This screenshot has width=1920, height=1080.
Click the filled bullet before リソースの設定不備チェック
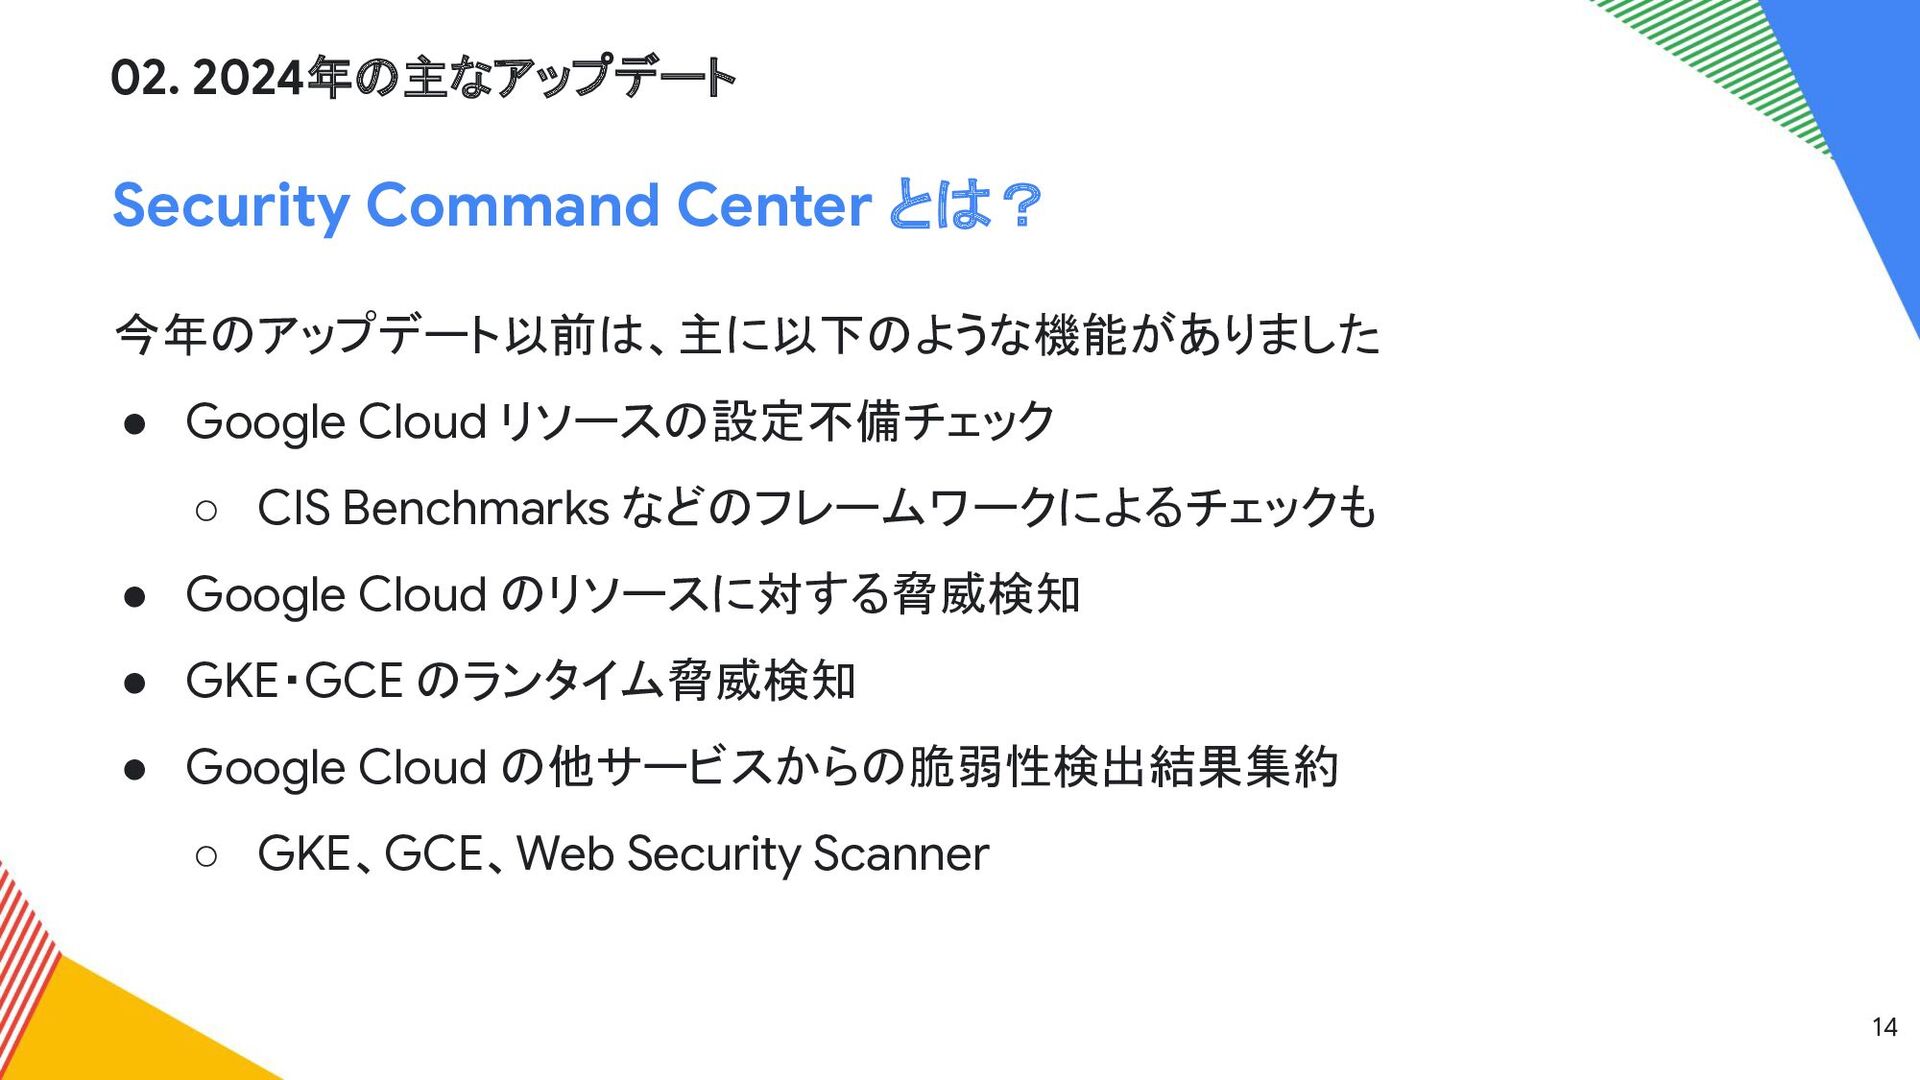[x=135, y=424]
